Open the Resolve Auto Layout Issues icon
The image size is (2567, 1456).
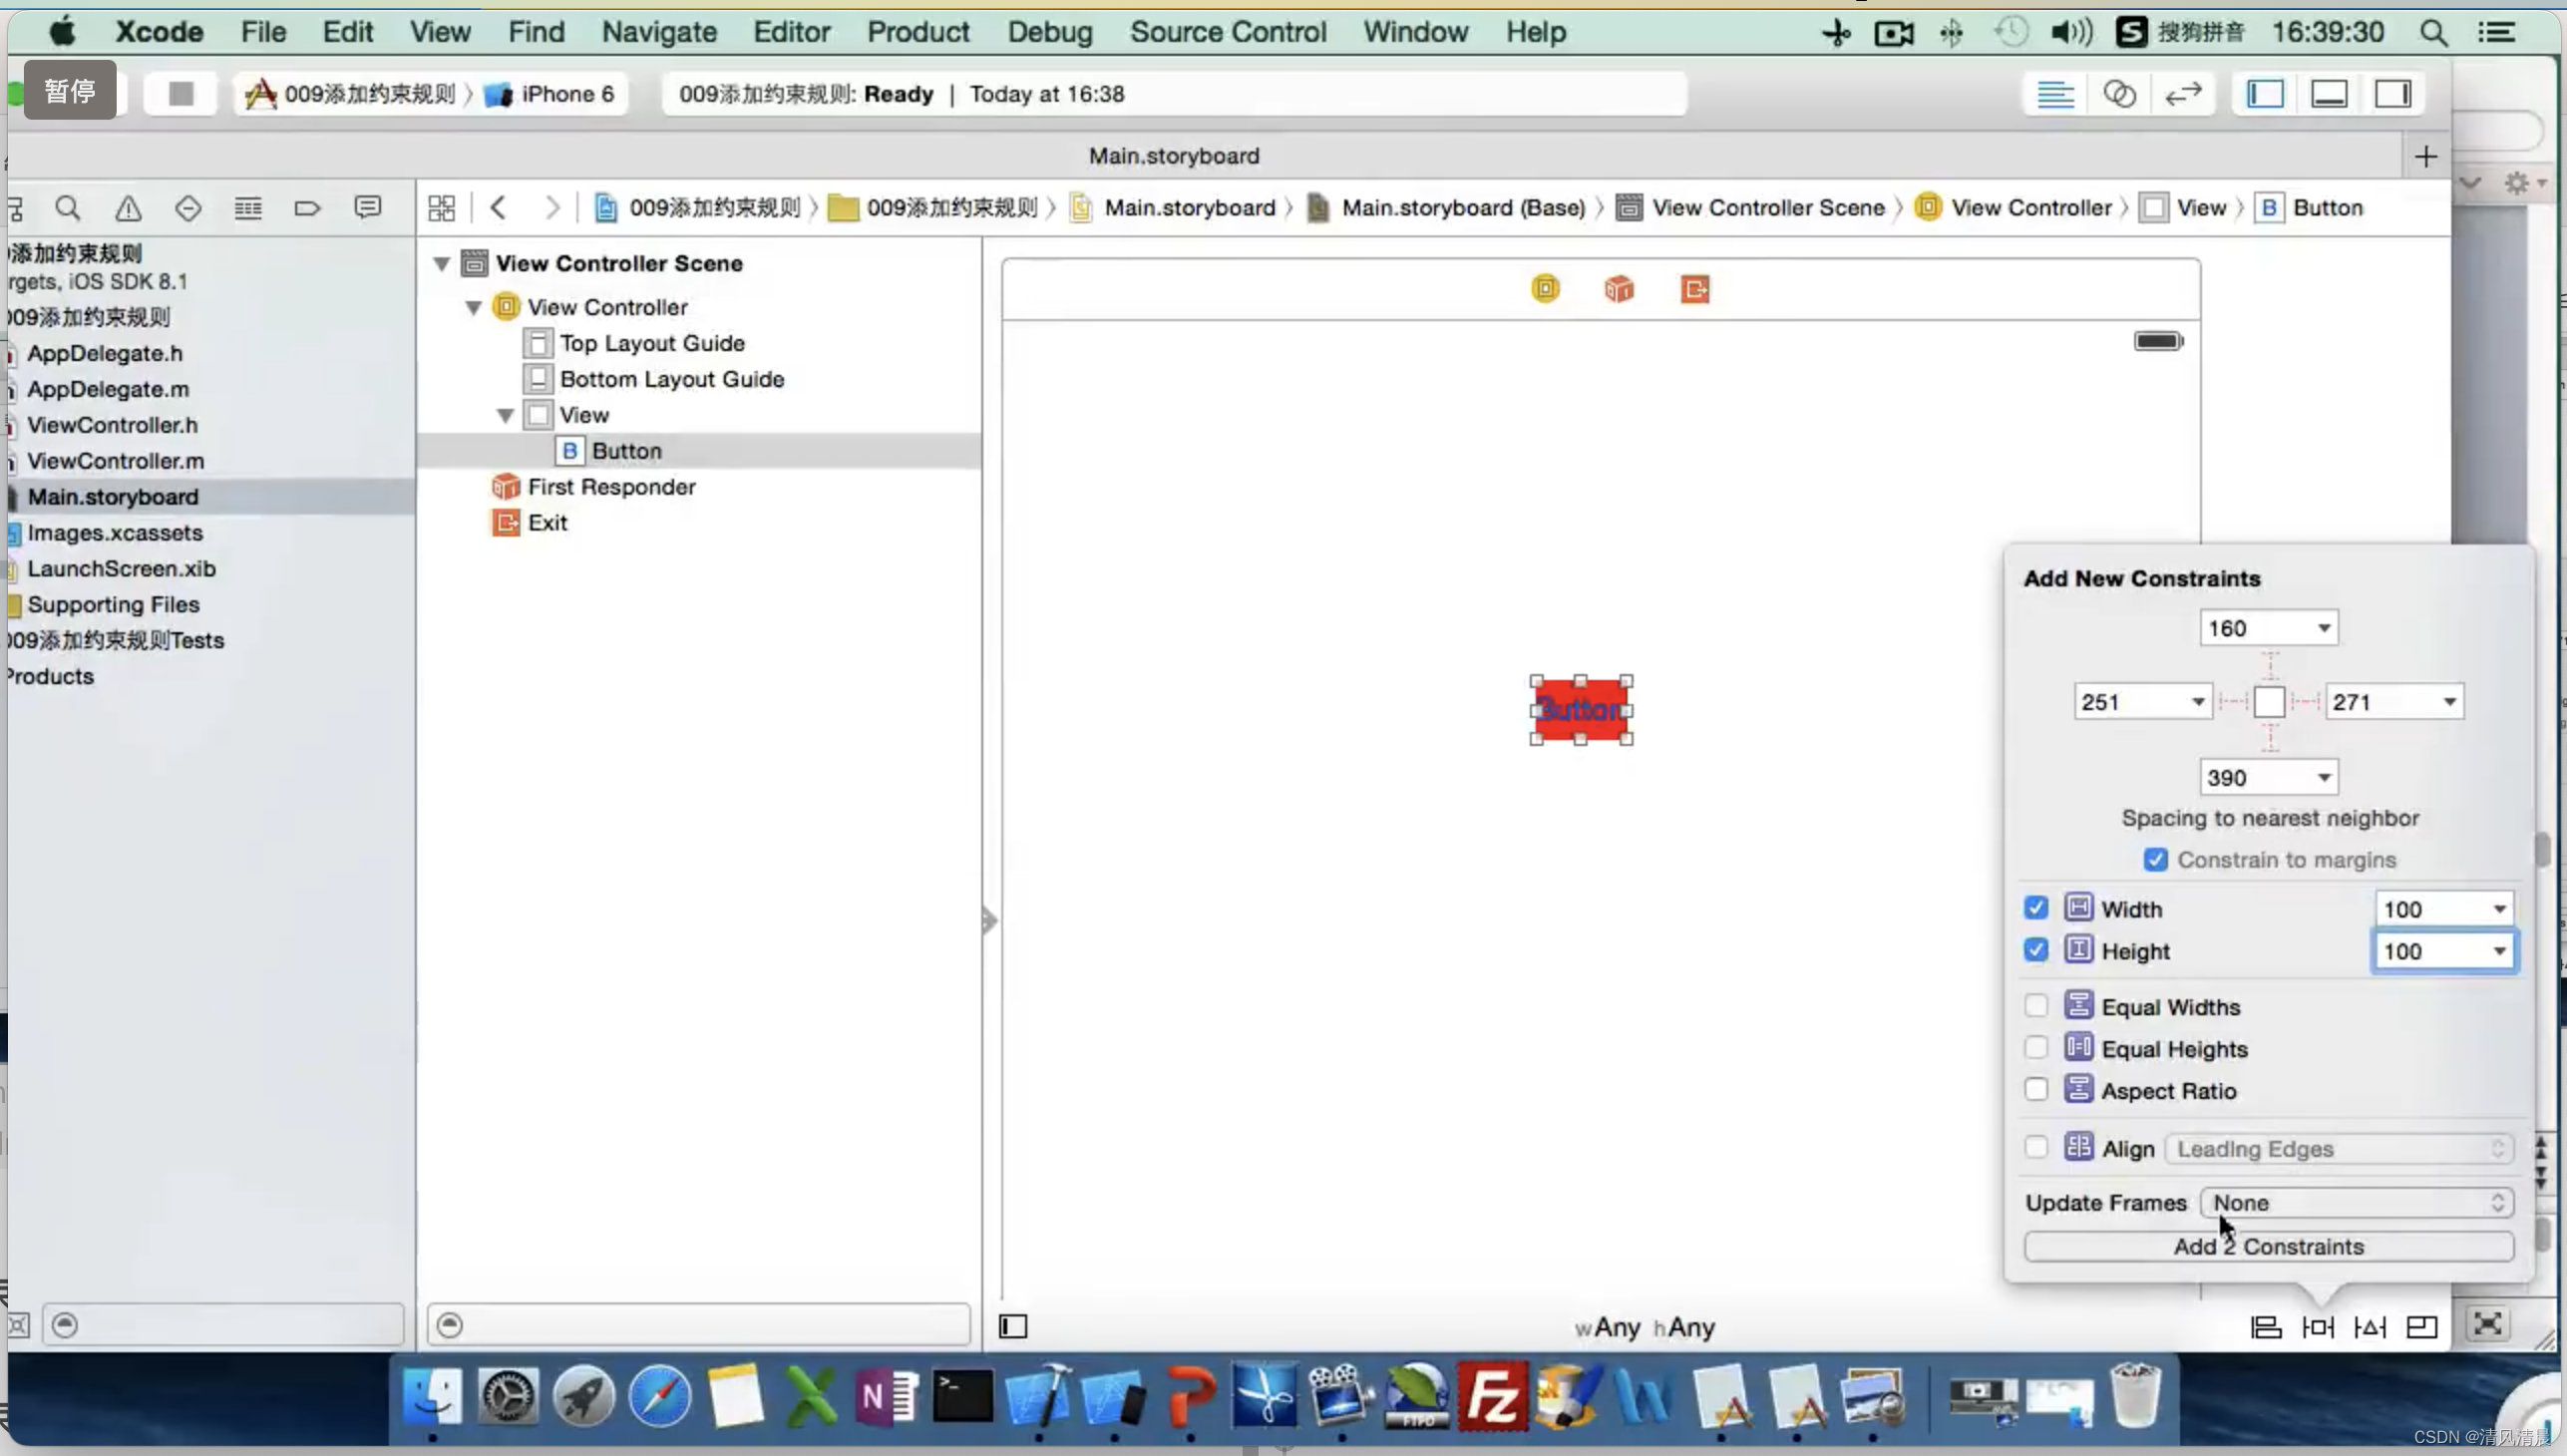click(2369, 1327)
